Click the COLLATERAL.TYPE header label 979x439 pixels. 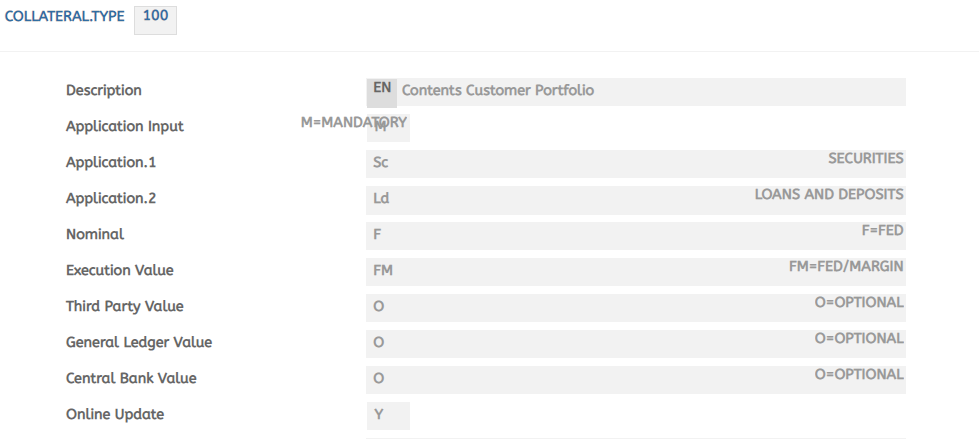click(65, 18)
